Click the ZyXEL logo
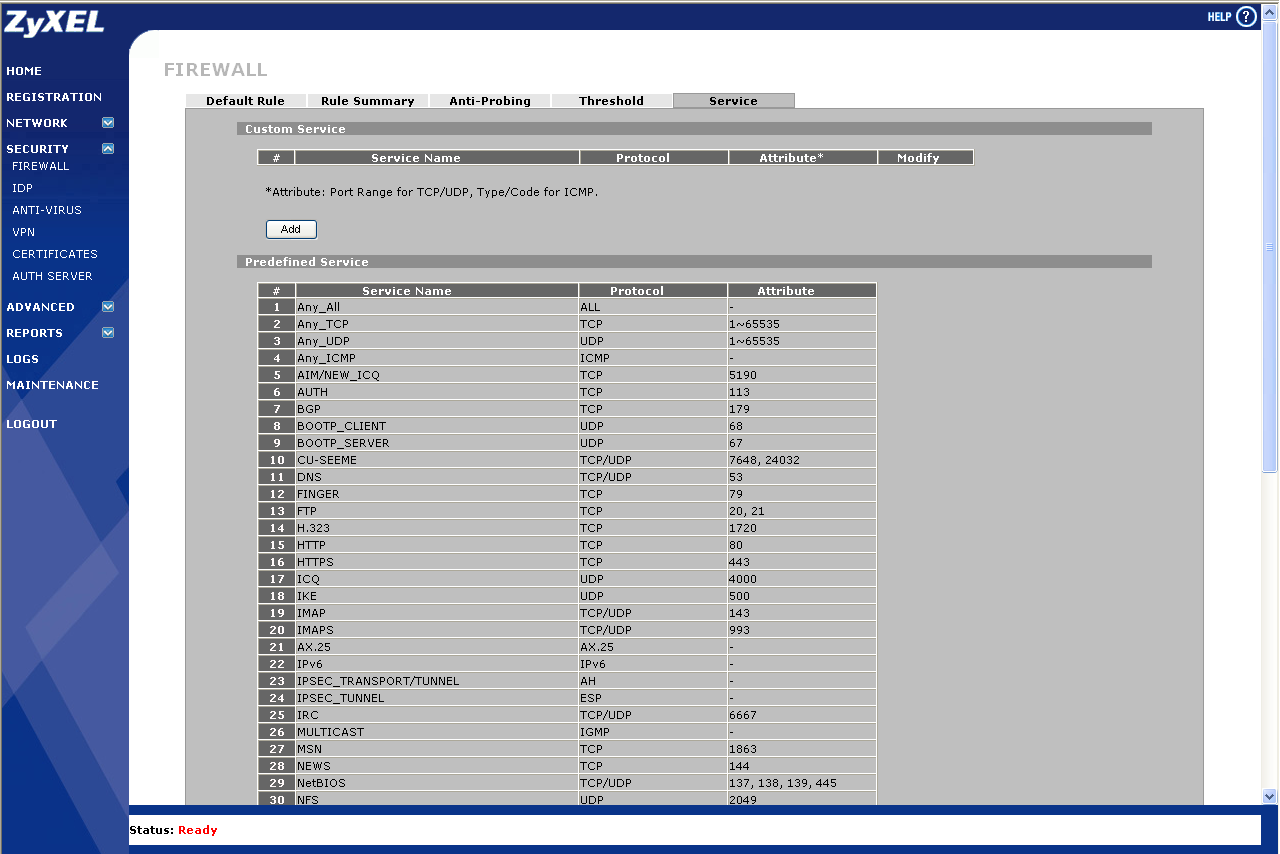 tap(54, 22)
